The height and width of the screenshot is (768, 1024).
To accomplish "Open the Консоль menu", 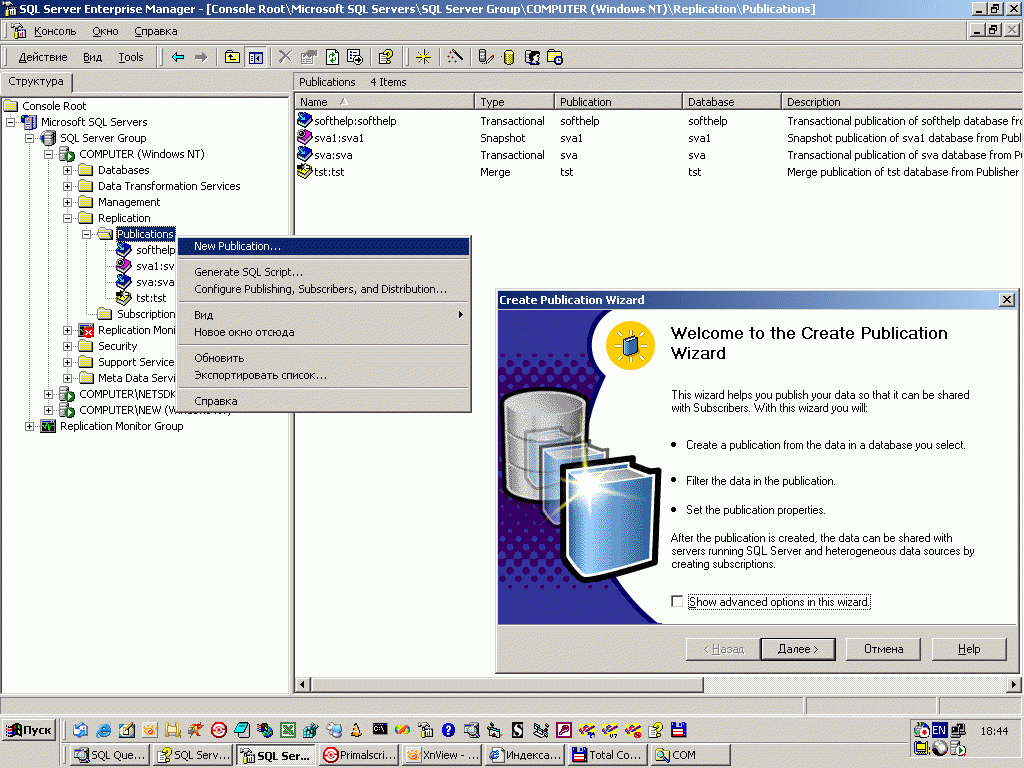I will (x=55, y=31).
